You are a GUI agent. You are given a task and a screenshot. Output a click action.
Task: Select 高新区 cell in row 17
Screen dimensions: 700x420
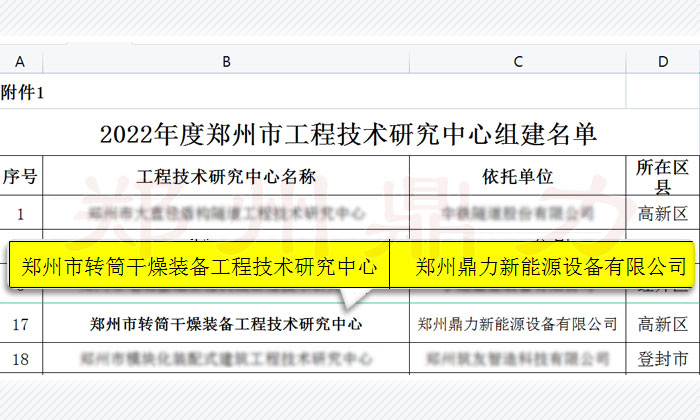pyautogui.click(x=662, y=324)
